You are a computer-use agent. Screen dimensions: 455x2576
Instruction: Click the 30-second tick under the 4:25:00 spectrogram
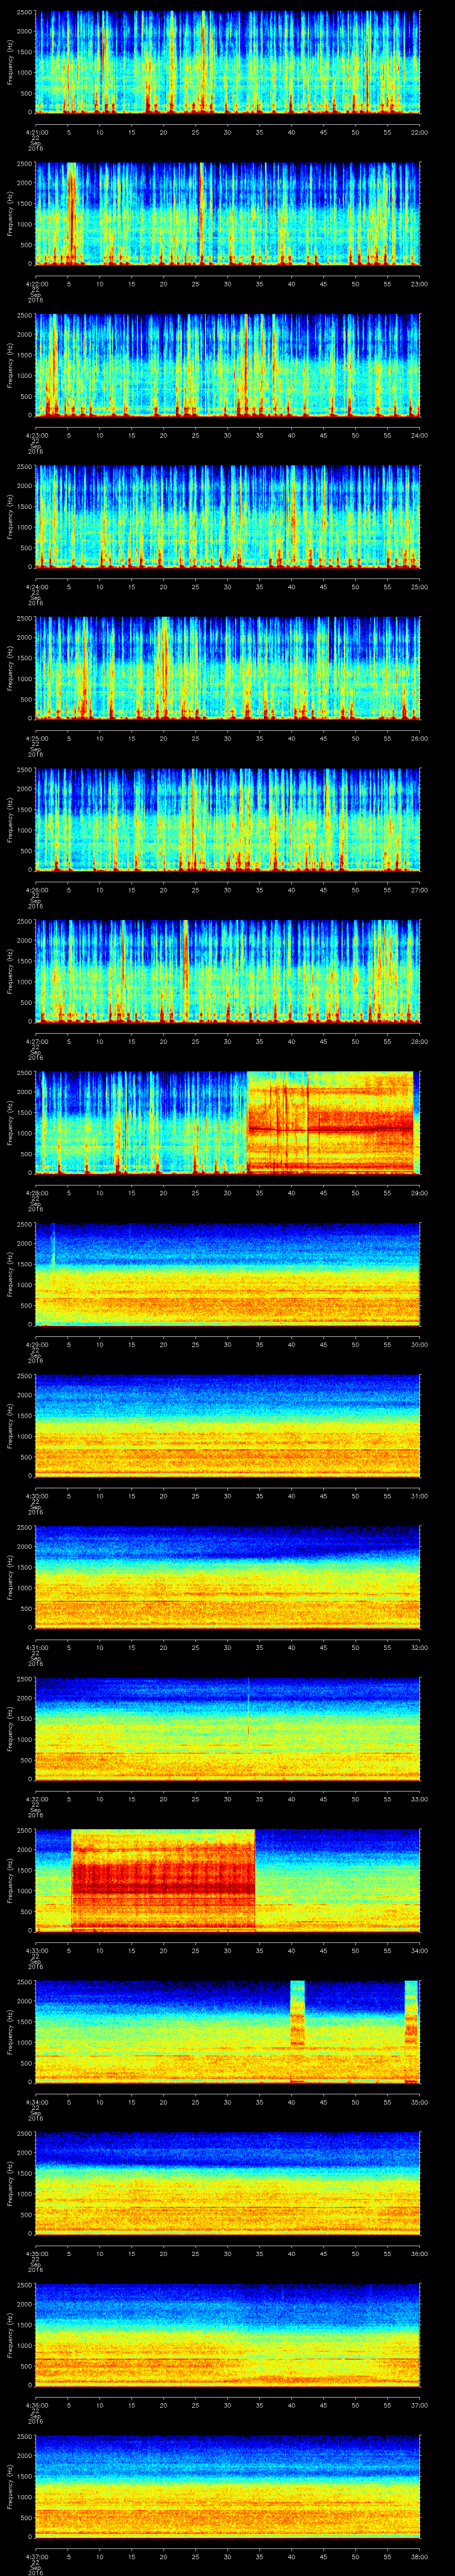coord(227,738)
